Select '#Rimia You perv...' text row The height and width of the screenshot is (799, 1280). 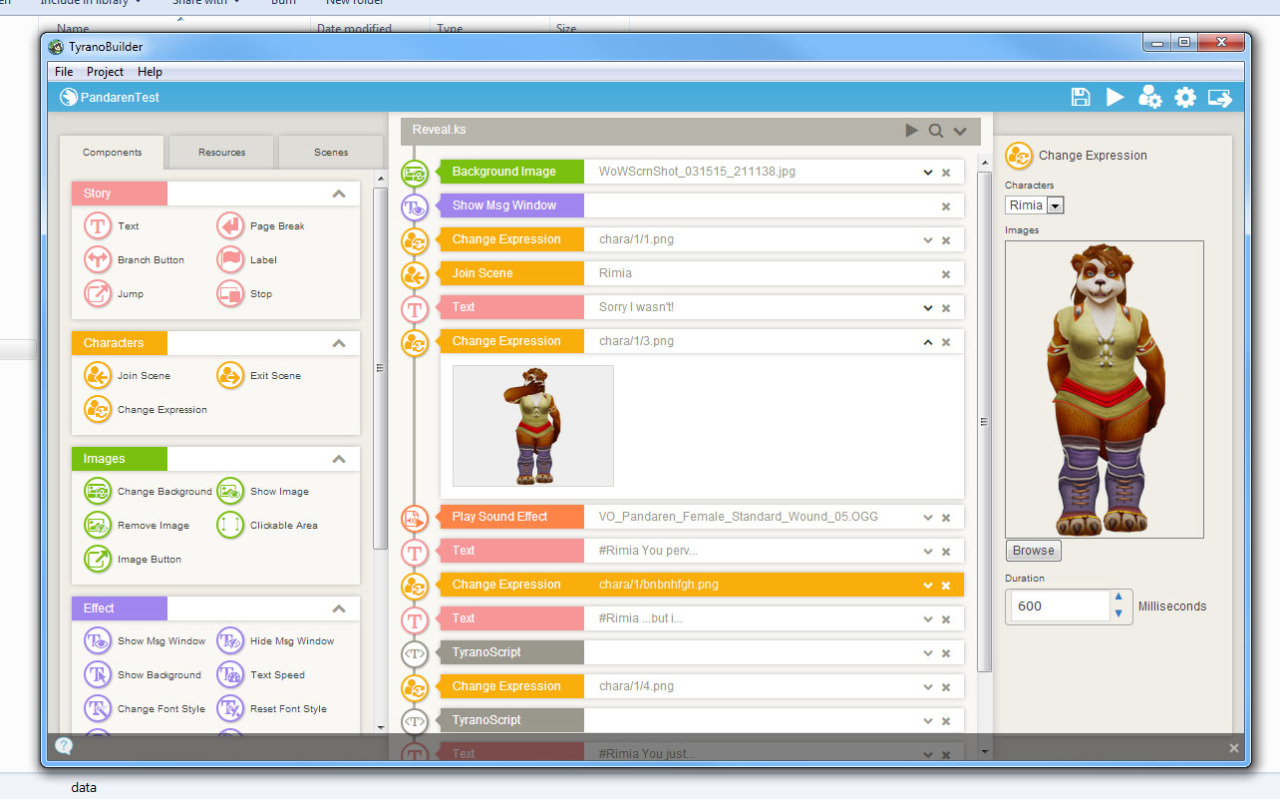pos(701,551)
